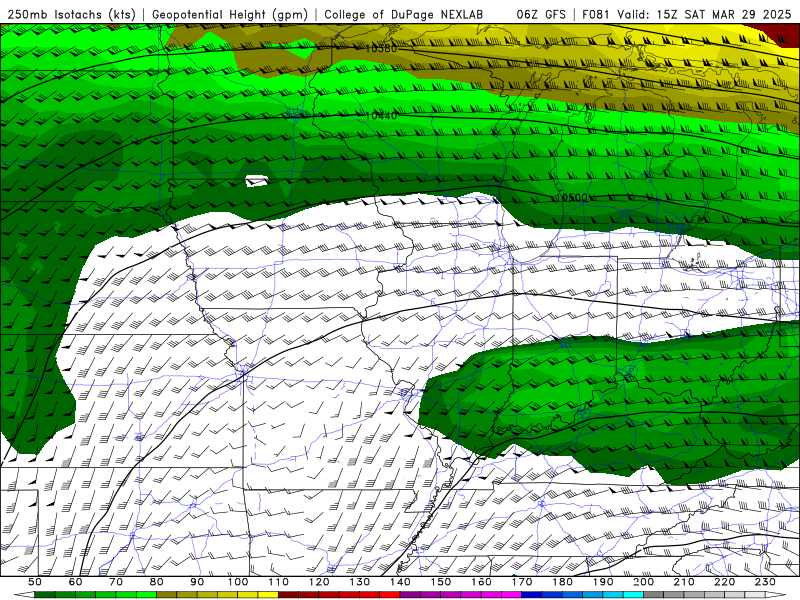Click the 'College of DuPage NEXLAB' label
This screenshot has width=800, height=600.
point(404,15)
